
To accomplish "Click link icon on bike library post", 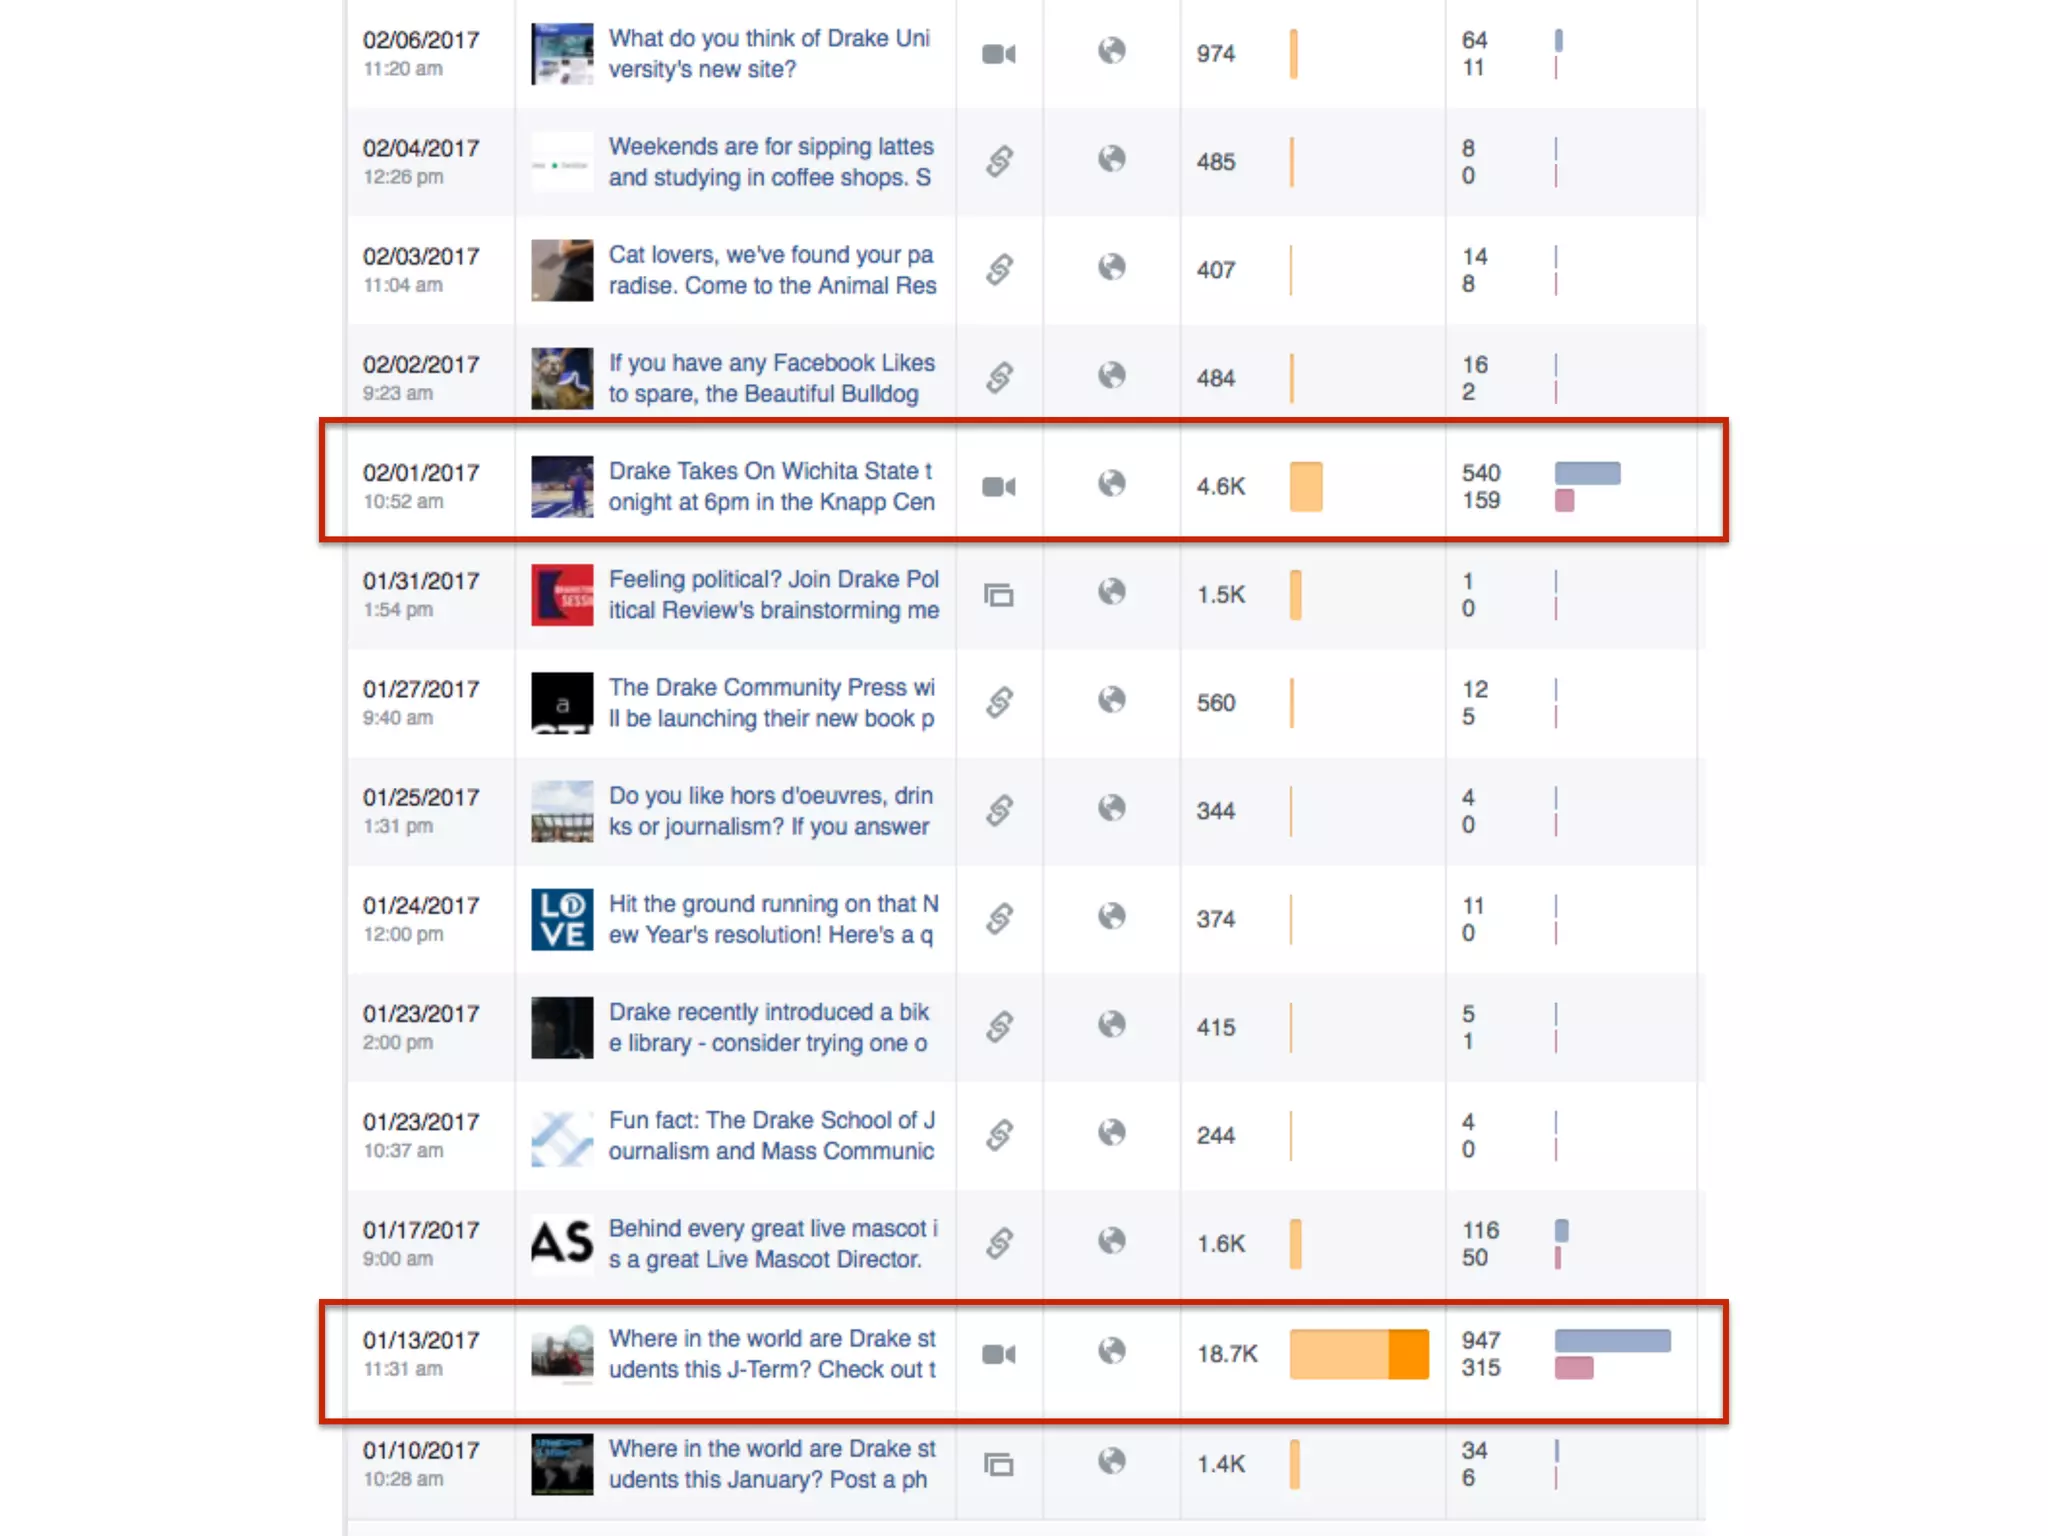I will pos(999,1027).
